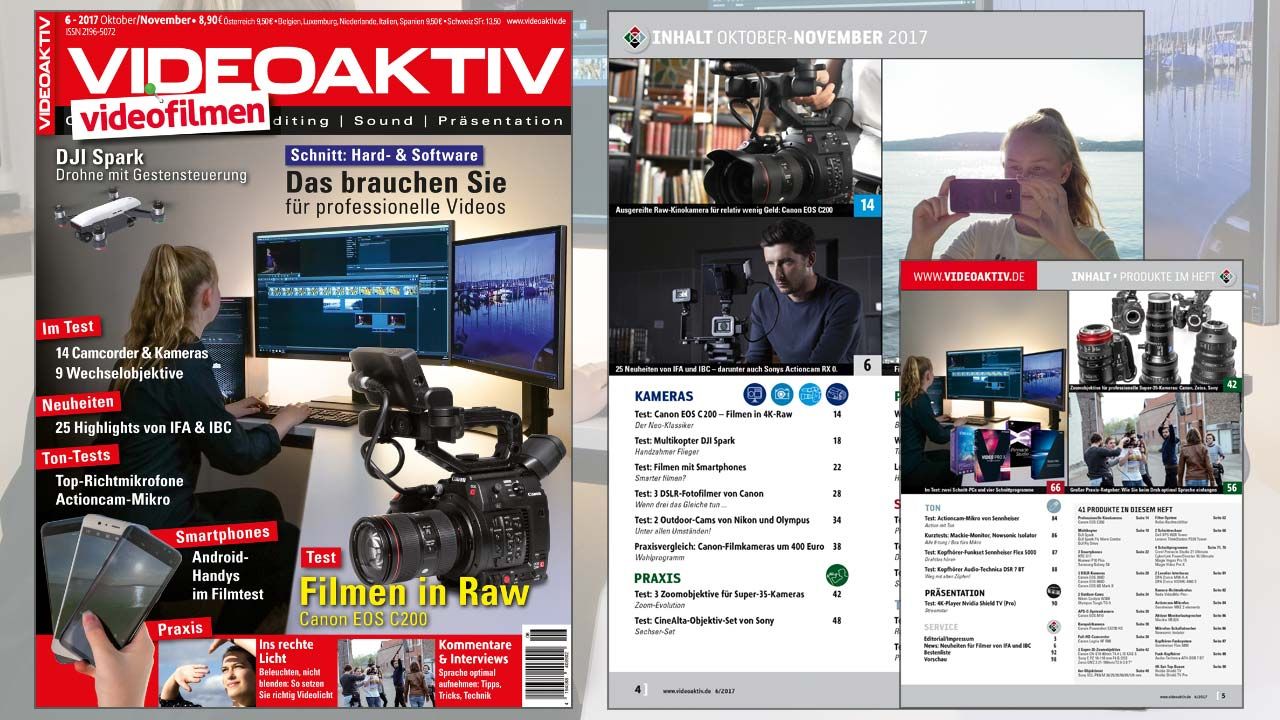Click the first blue Kameras category icon

755,394
